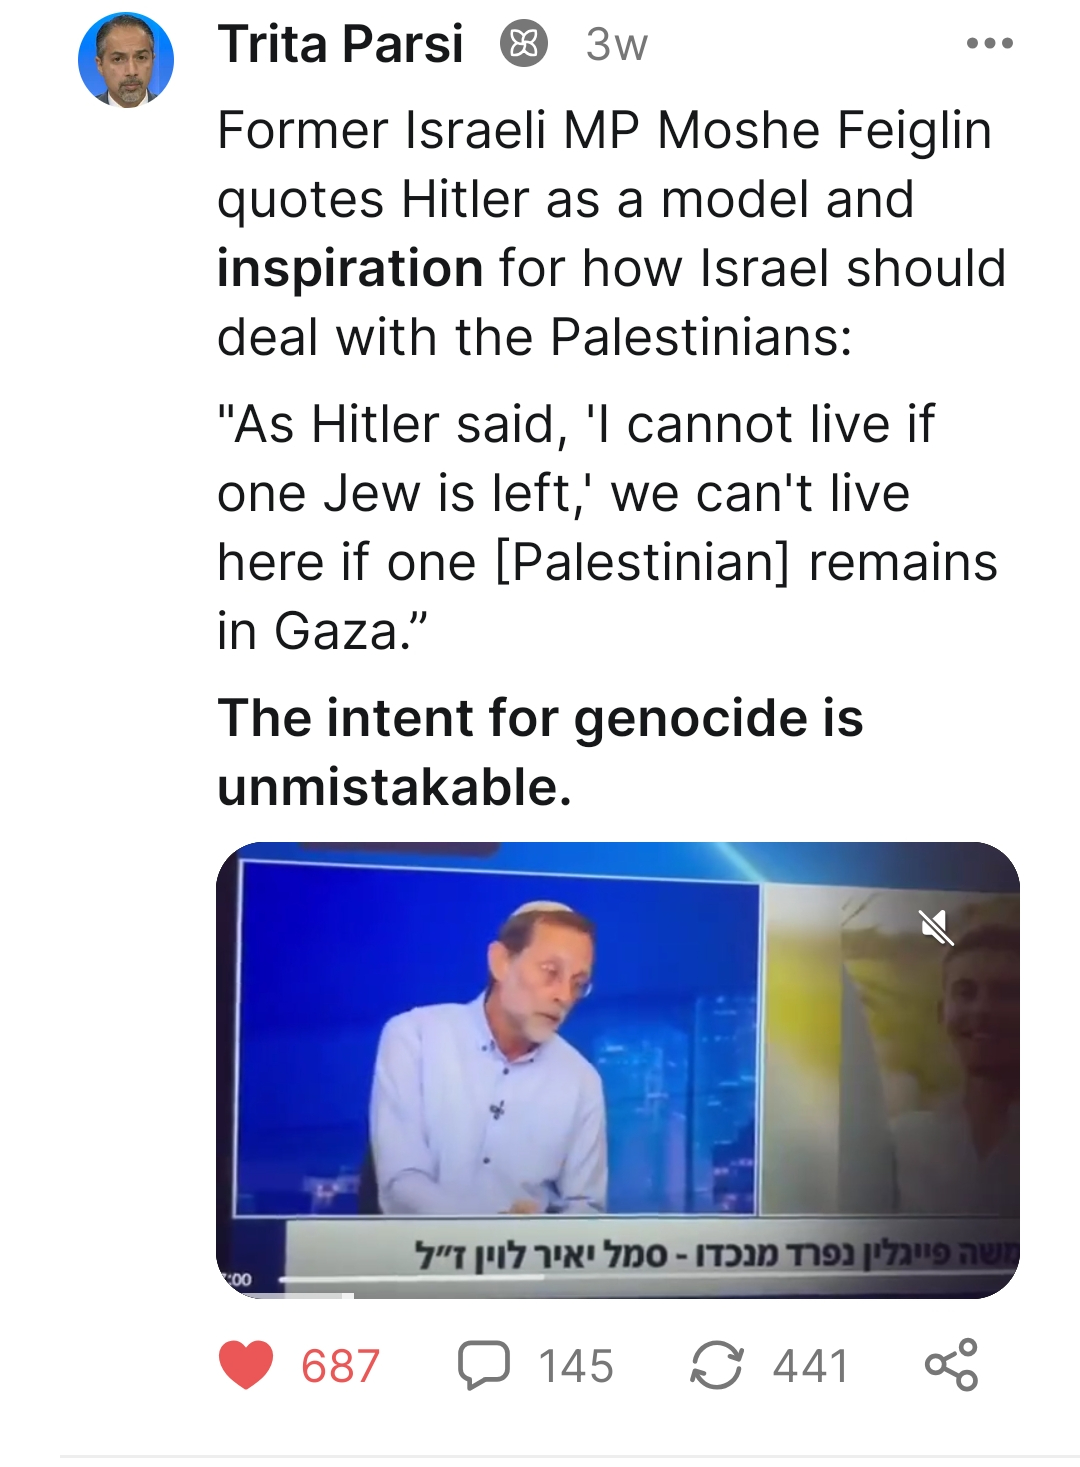1080x1467 pixels.
Task: View the 441 reposts count
Action: tap(810, 1366)
